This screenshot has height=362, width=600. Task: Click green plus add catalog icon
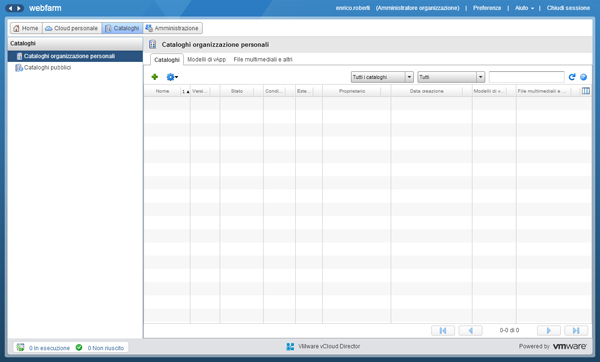(x=155, y=77)
